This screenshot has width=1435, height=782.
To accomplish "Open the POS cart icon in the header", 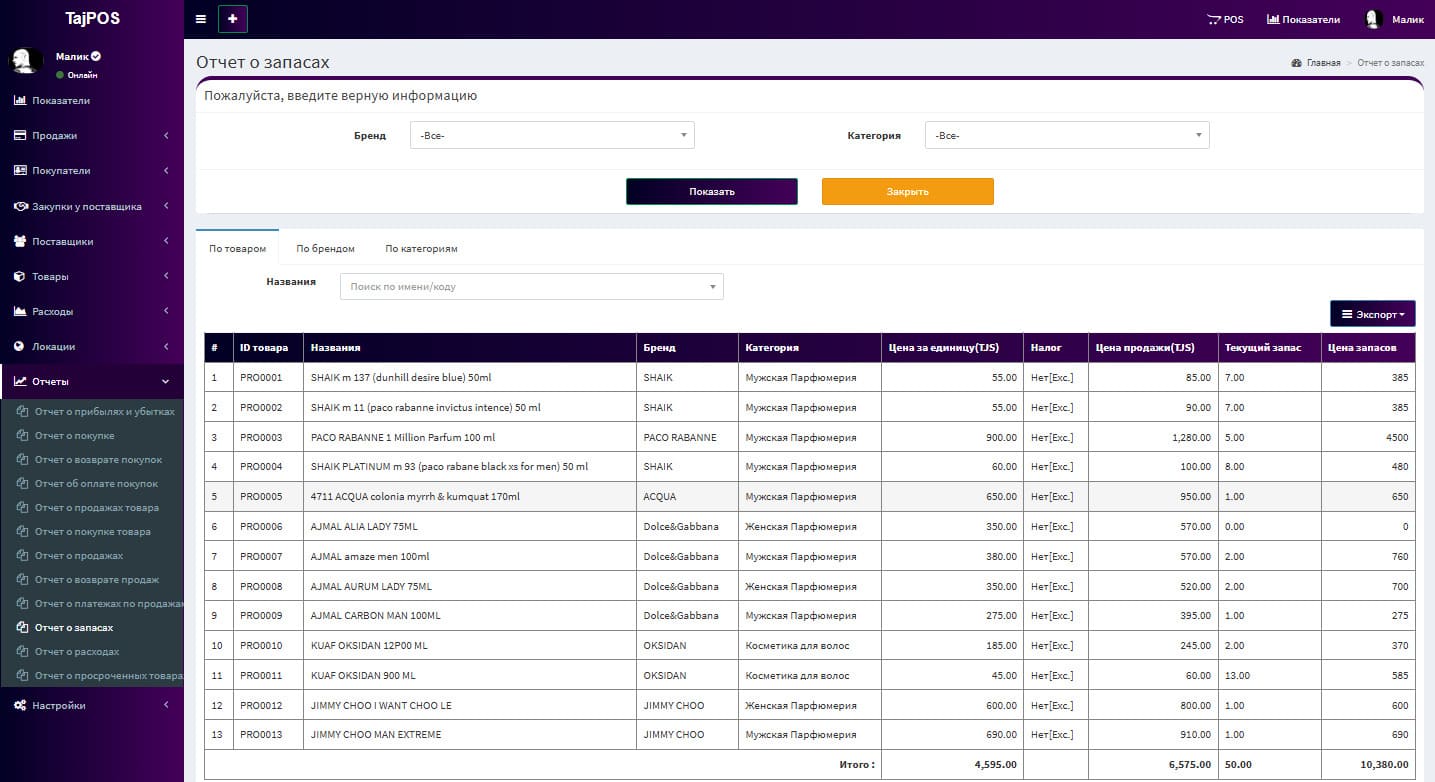I will tap(1214, 19).
